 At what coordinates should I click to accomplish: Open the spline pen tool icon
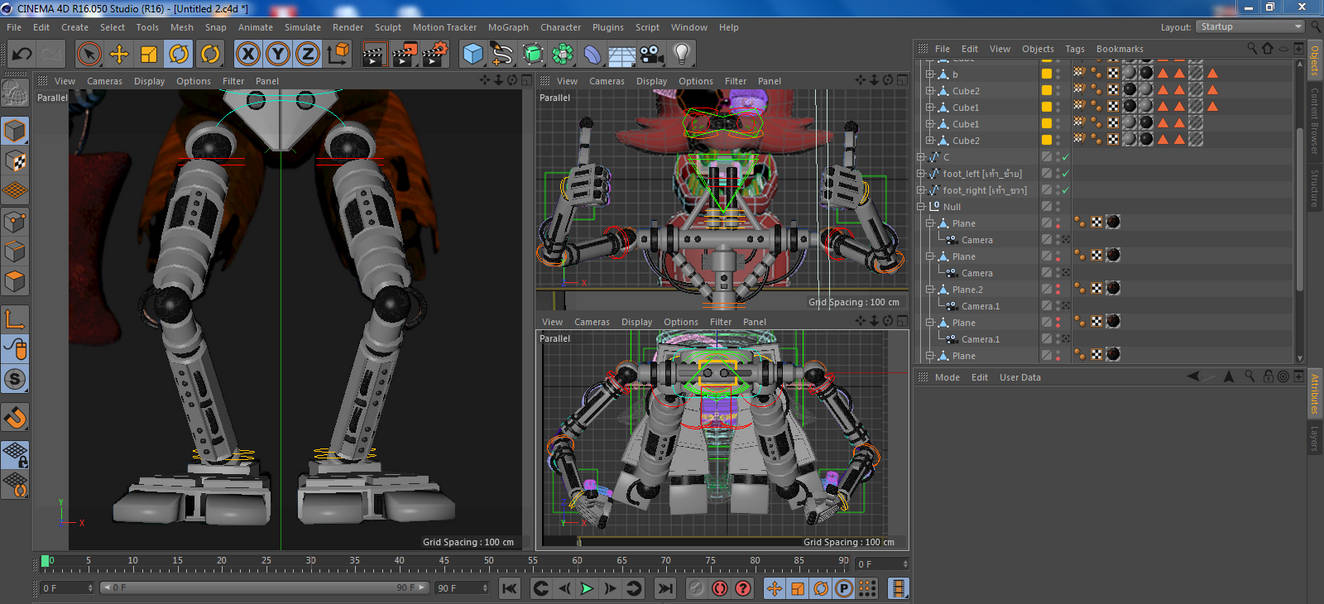(503, 54)
